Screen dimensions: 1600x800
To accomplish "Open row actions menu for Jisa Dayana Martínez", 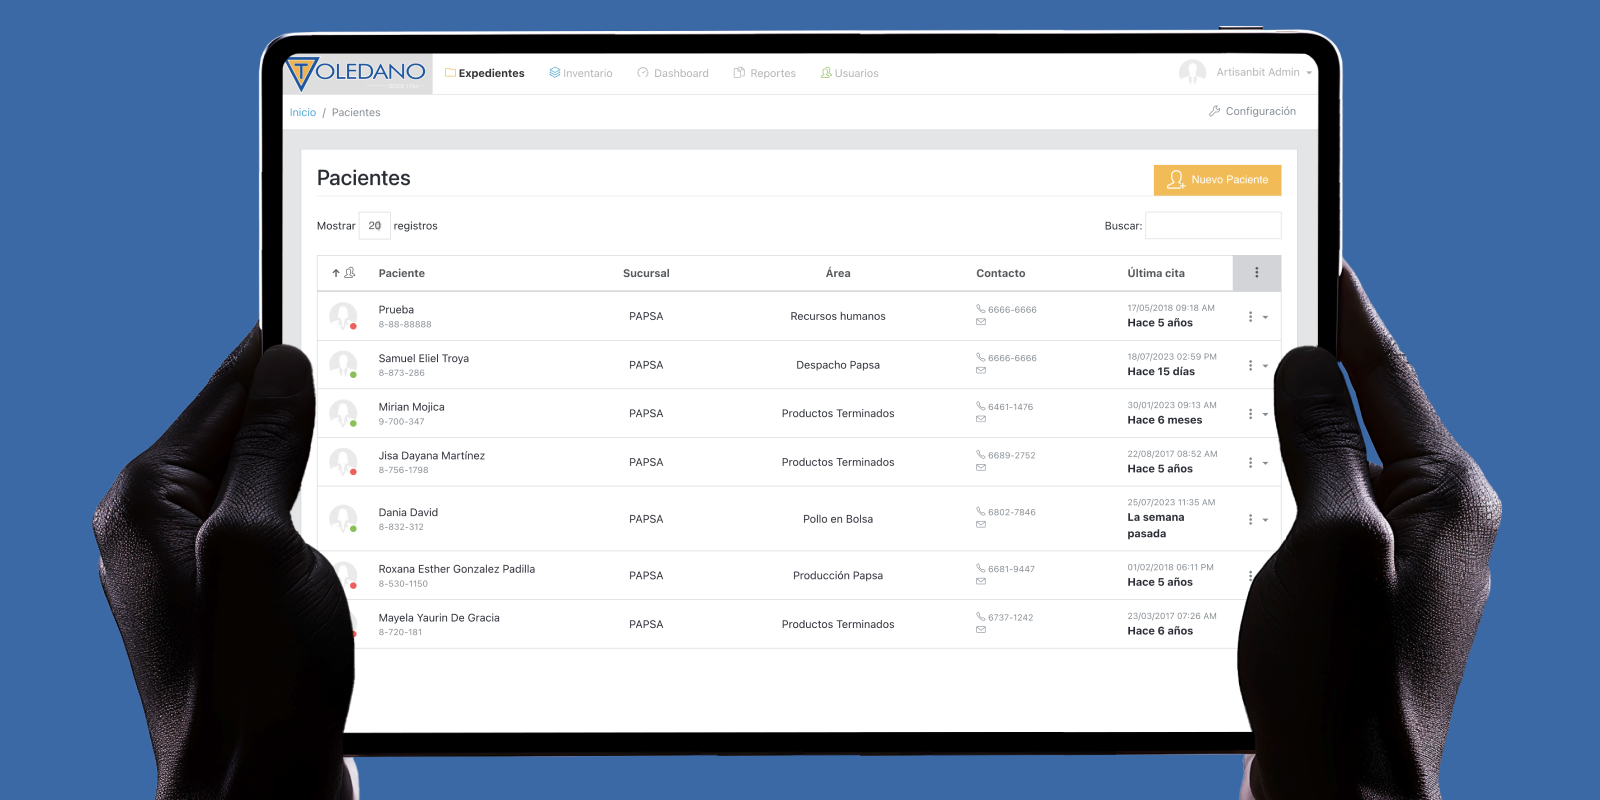I will click(1257, 463).
